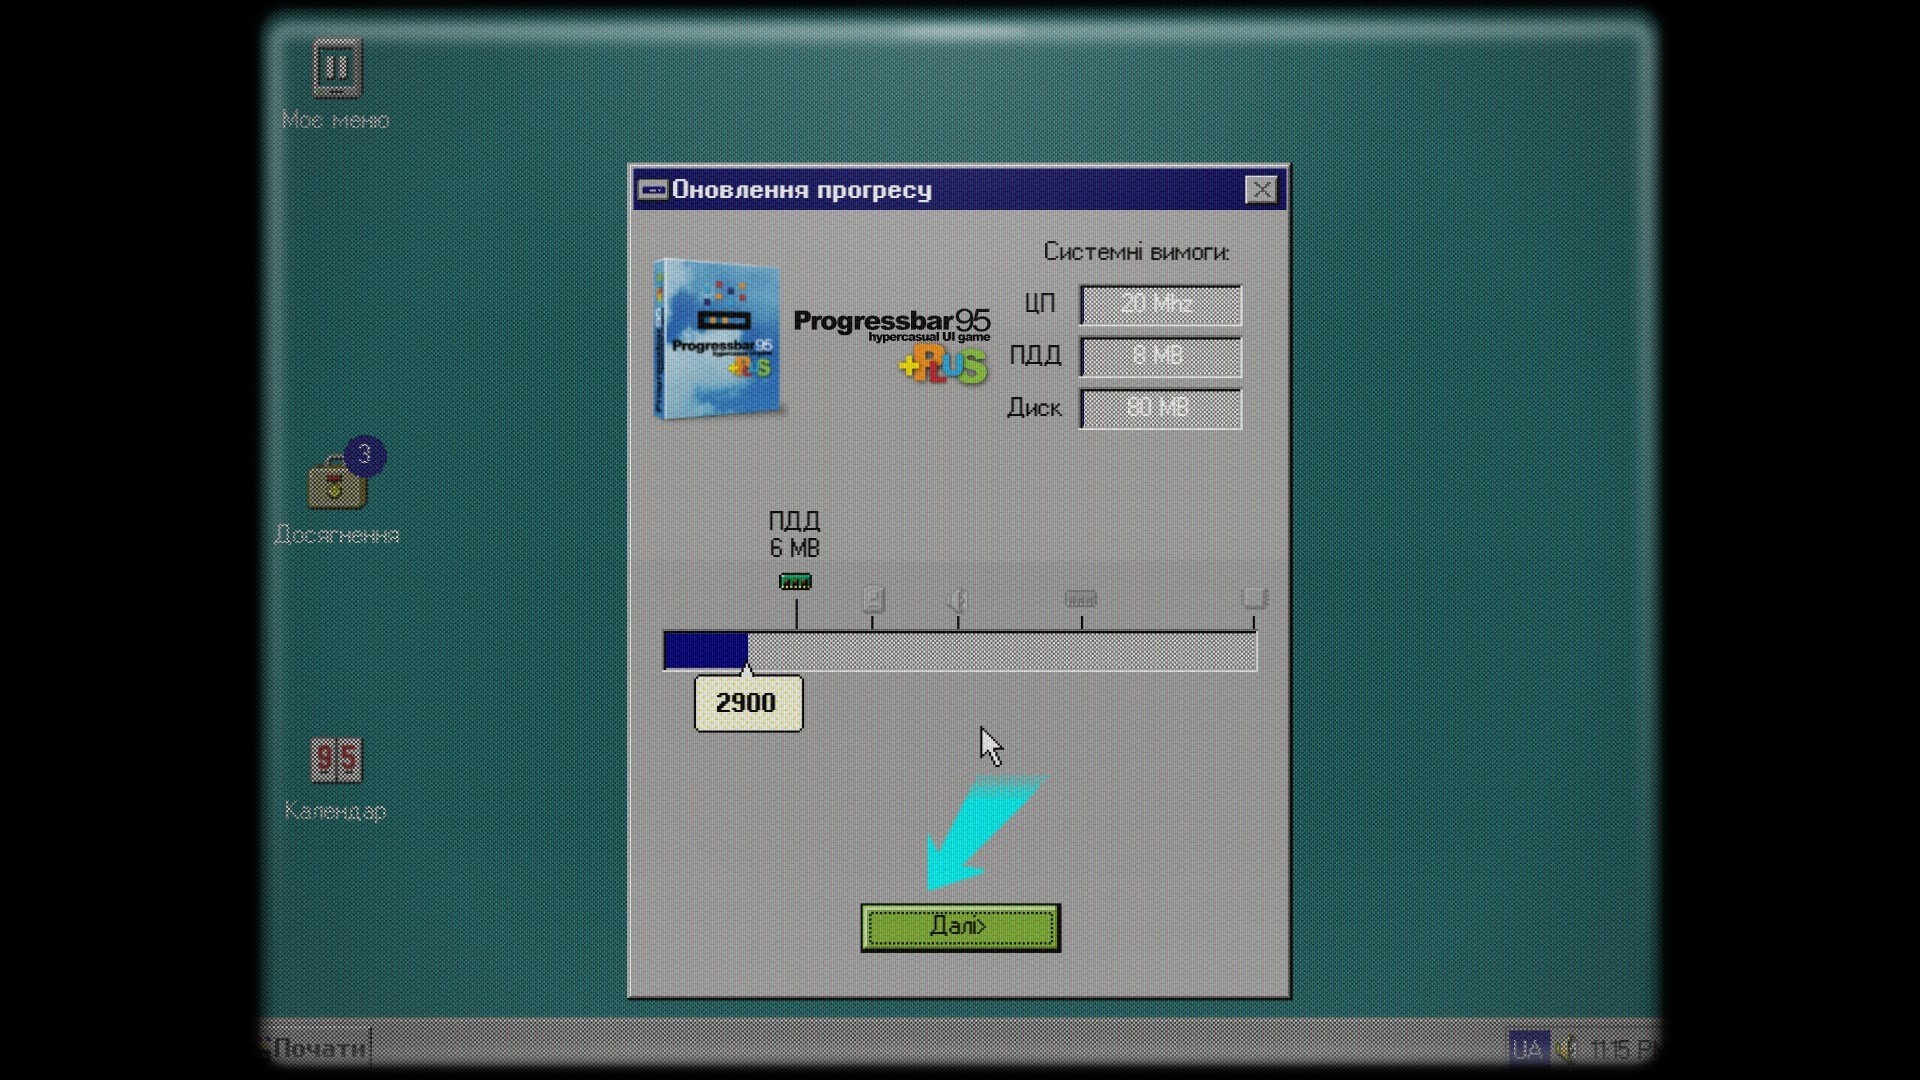1920x1080 pixels.
Task: Click the Диск 80 MB field
Action: [1160, 409]
